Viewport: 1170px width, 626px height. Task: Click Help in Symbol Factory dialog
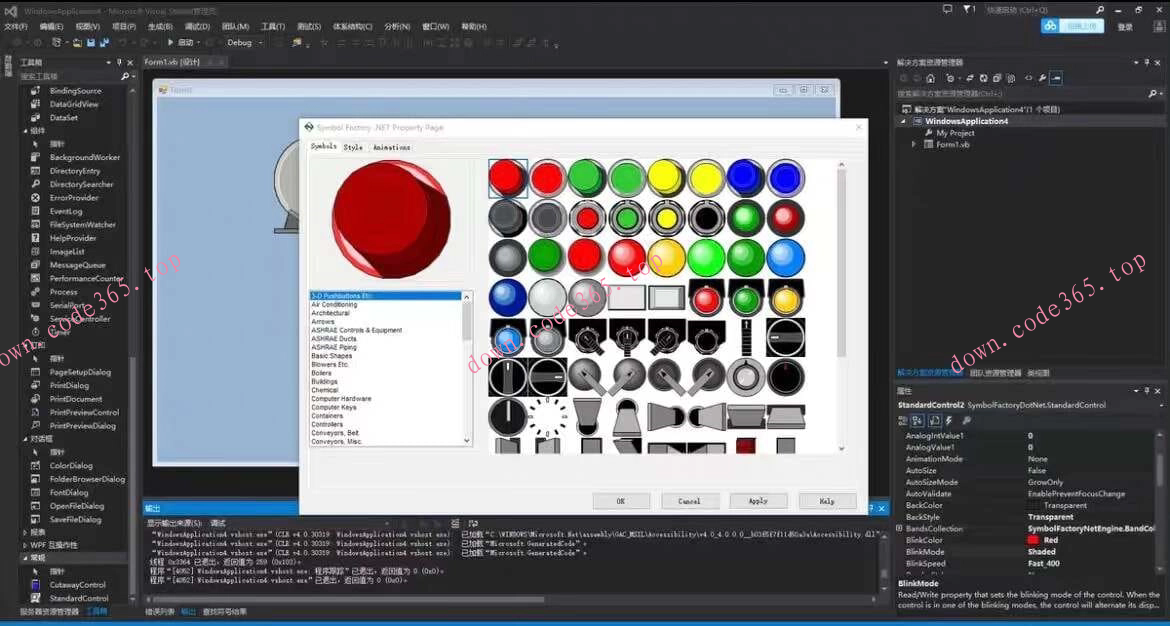[827, 501]
